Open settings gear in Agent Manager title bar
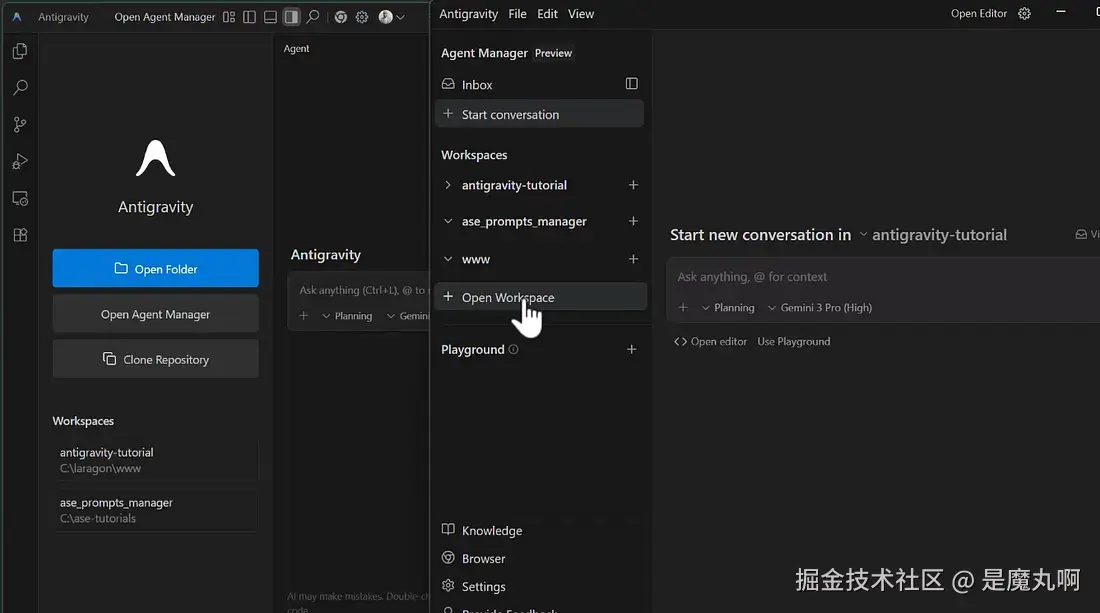This screenshot has width=1100, height=613. click(1024, 13)
